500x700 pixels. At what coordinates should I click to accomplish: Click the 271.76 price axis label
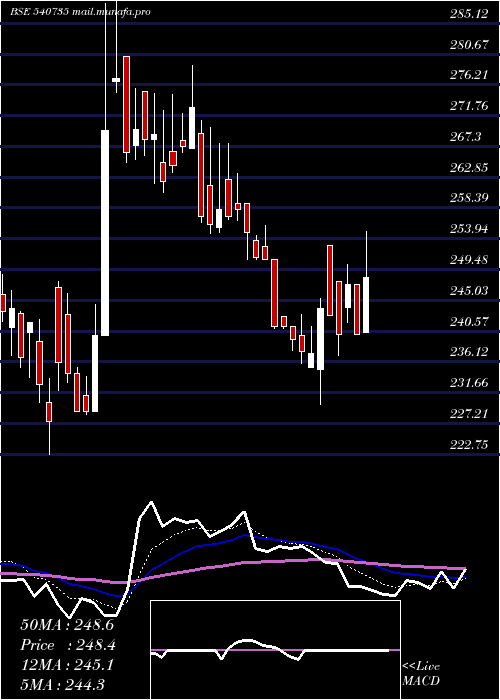pos(469,106)
